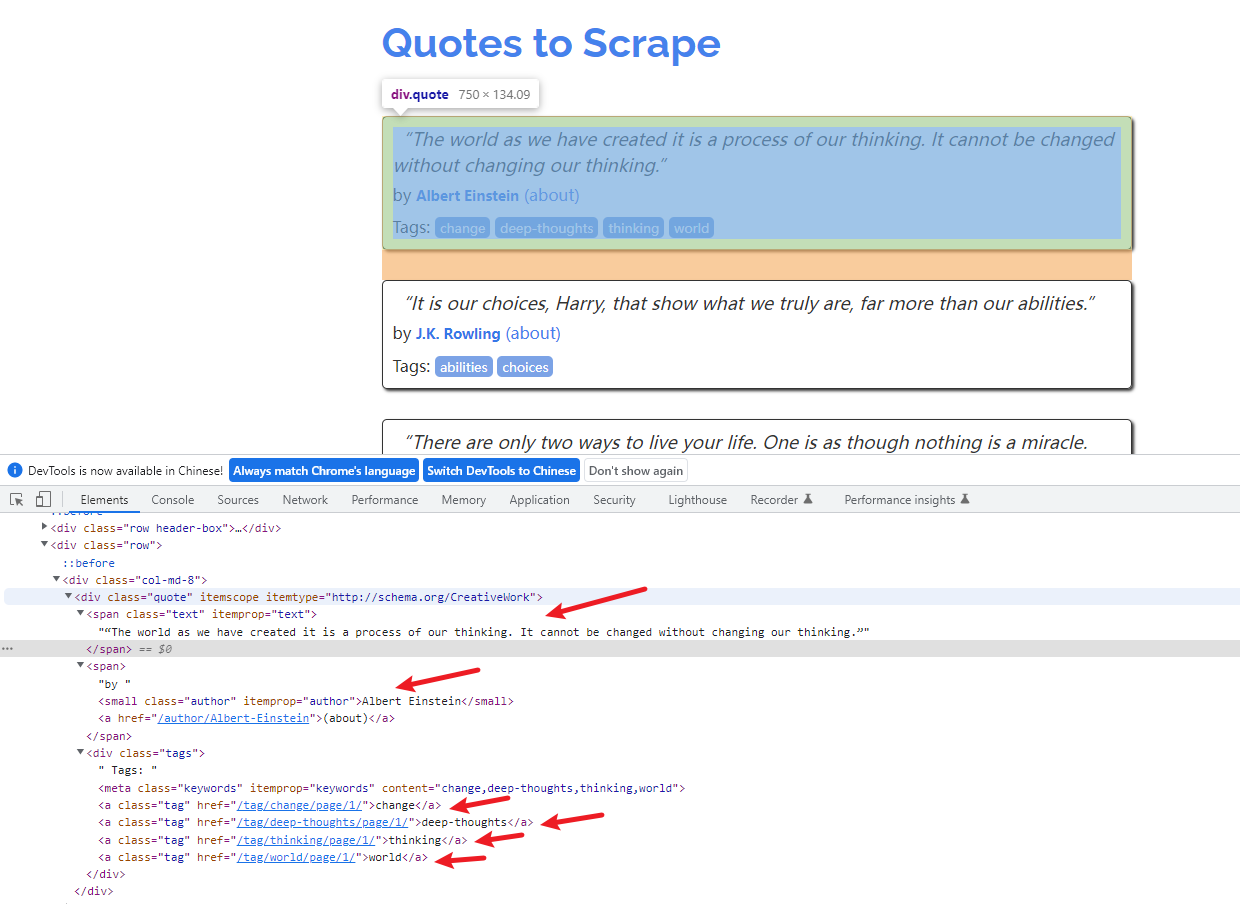Click the J.K. Rowling author name on page
This screenshot has height=904, width=1240.
point(458,334)
